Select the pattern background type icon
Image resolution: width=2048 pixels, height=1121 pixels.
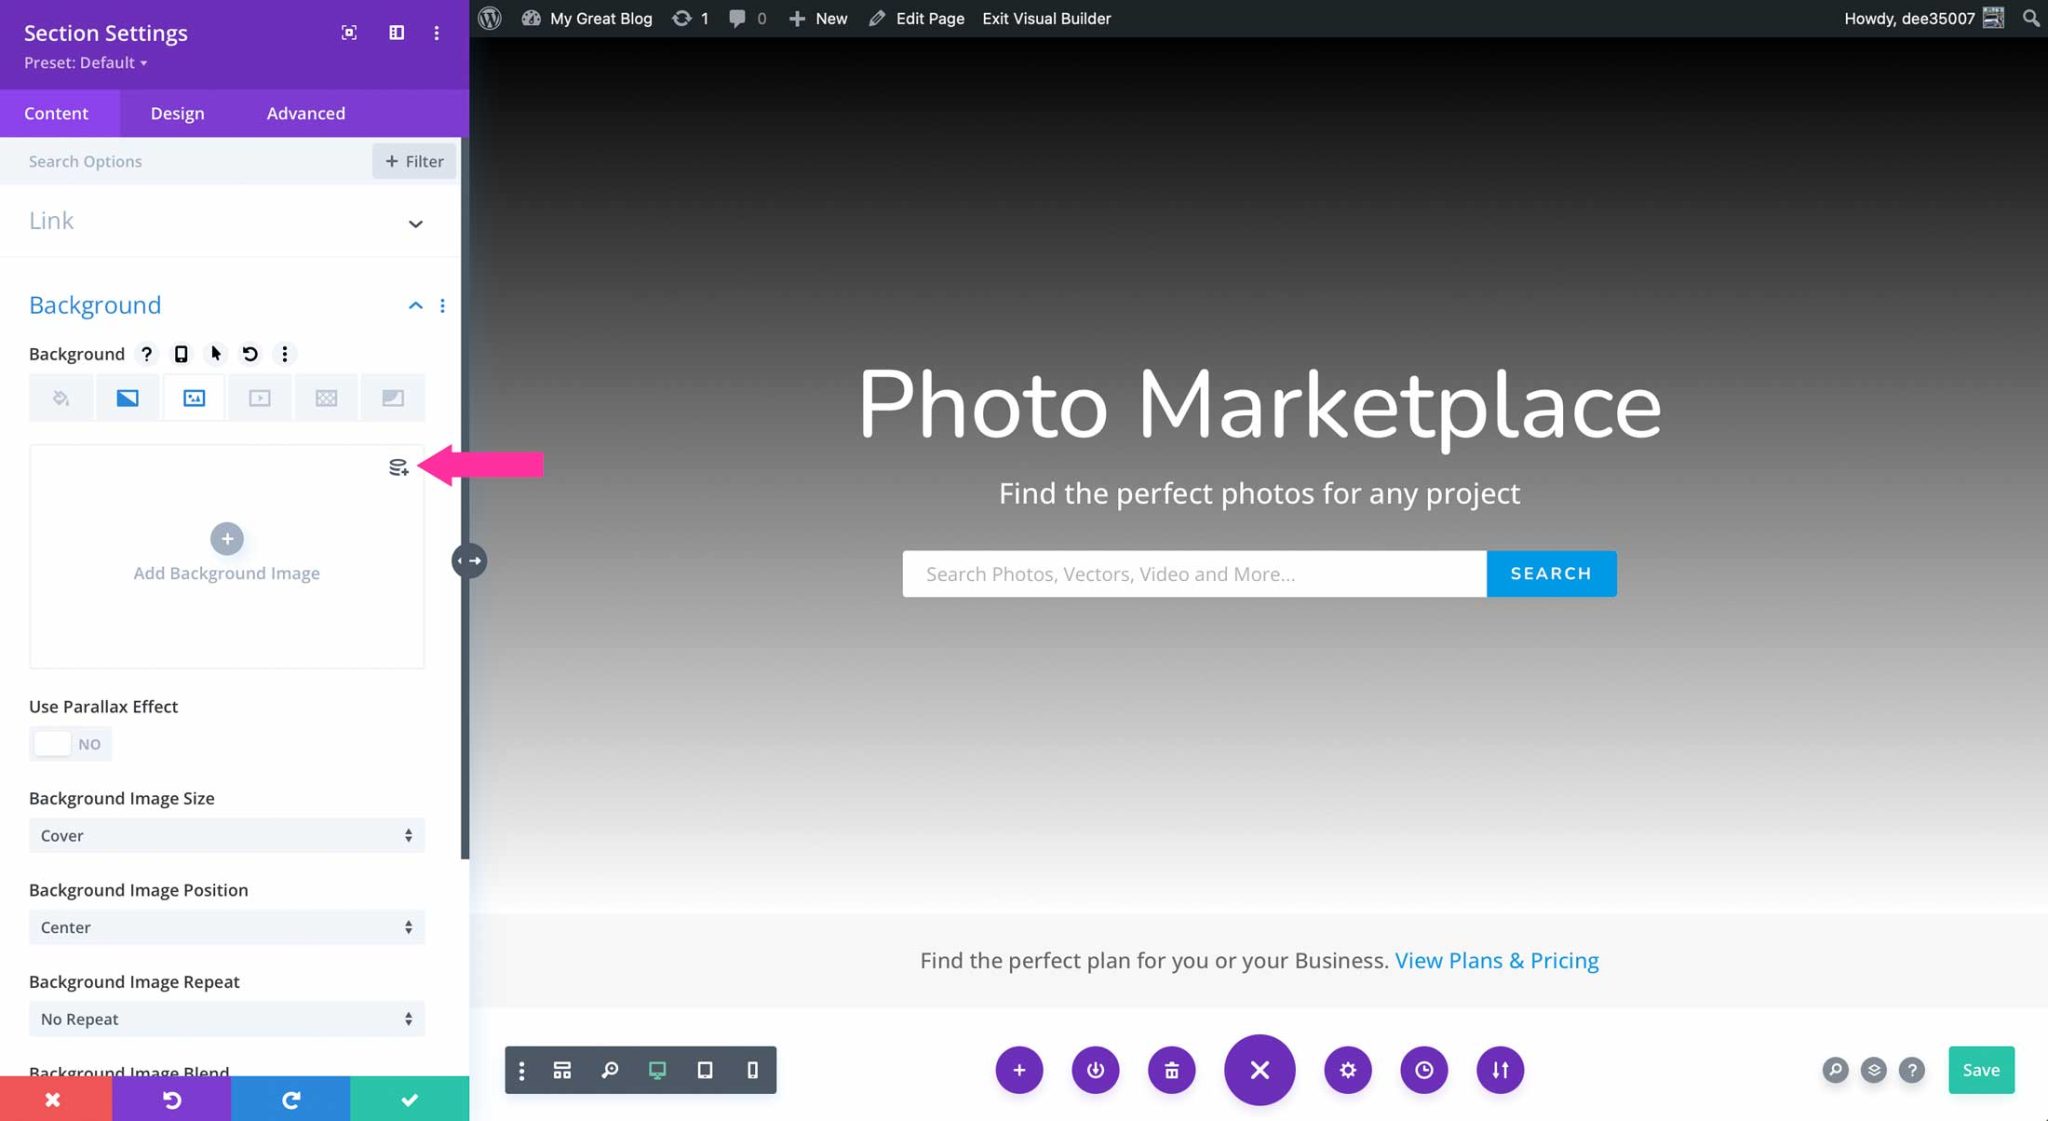[x=324, y=398]
